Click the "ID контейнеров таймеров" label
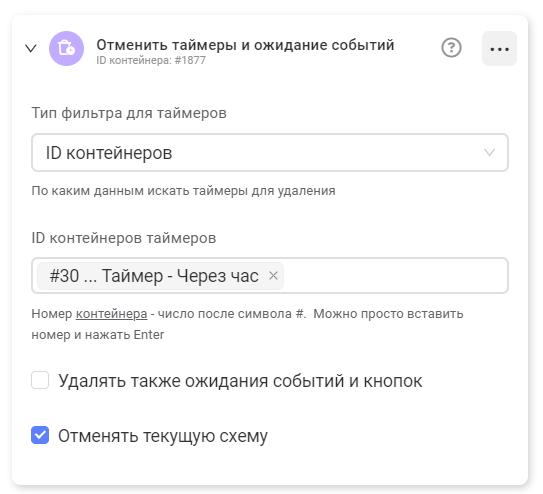Image resolution: width=543 pixels, height=494 pixels. tap(124, 238)
